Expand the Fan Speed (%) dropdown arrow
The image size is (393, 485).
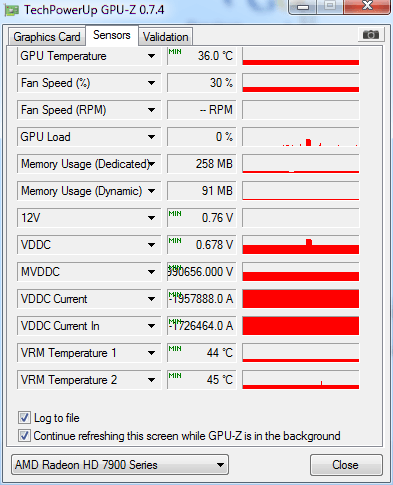pyautogui.click(x=152, y=83)
